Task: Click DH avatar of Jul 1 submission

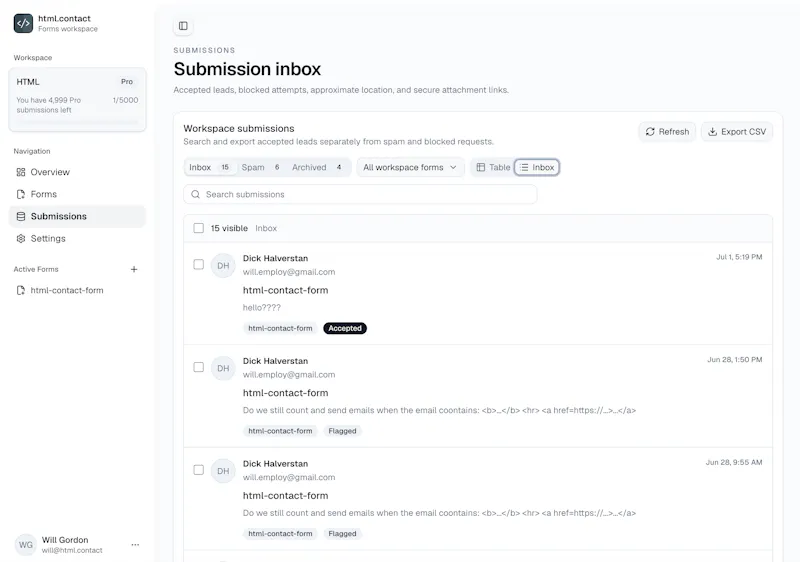Action: [x=223, y=266]
